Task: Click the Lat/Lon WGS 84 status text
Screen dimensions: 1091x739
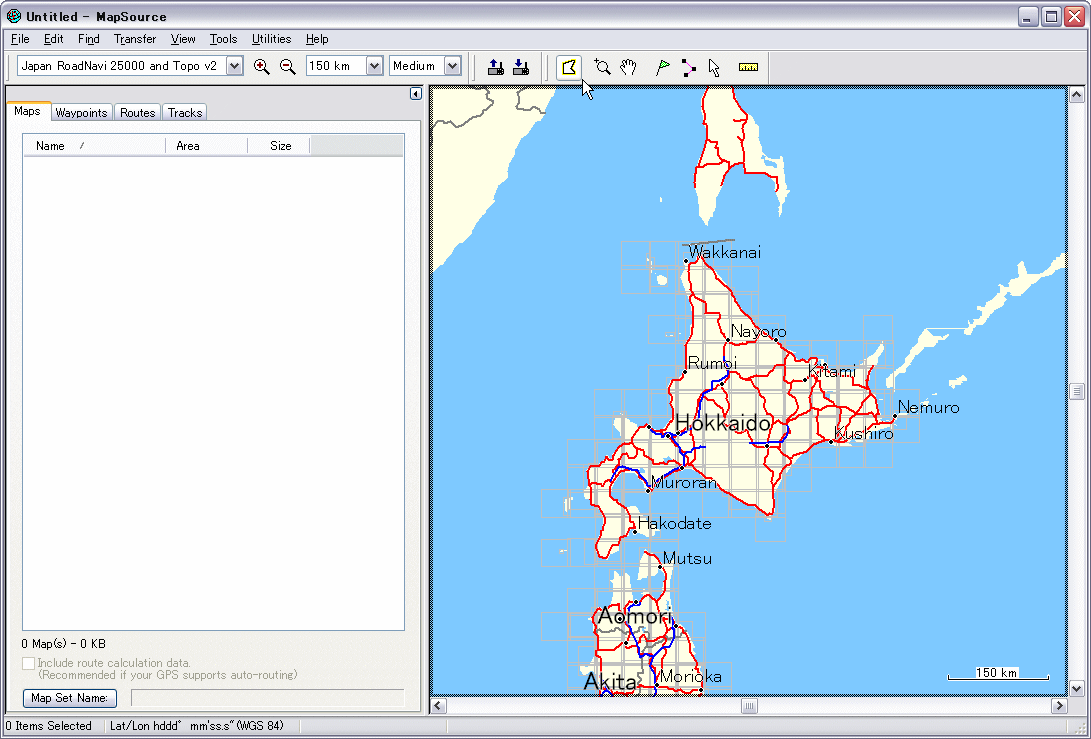Action: tap(197, 726)
